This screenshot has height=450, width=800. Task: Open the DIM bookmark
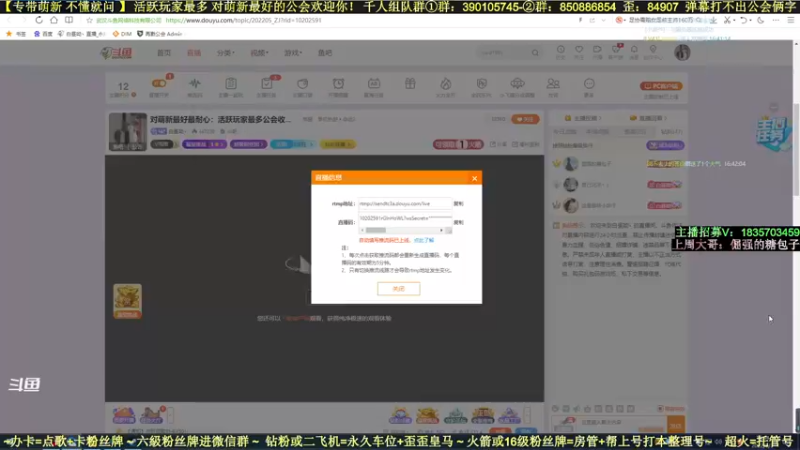122,34
